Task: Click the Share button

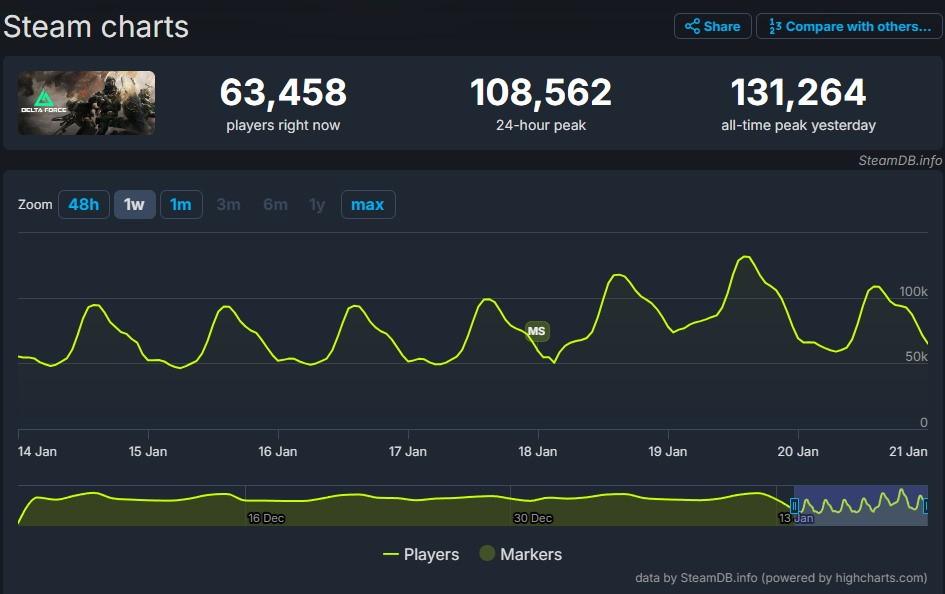Action: coord(712,27)
